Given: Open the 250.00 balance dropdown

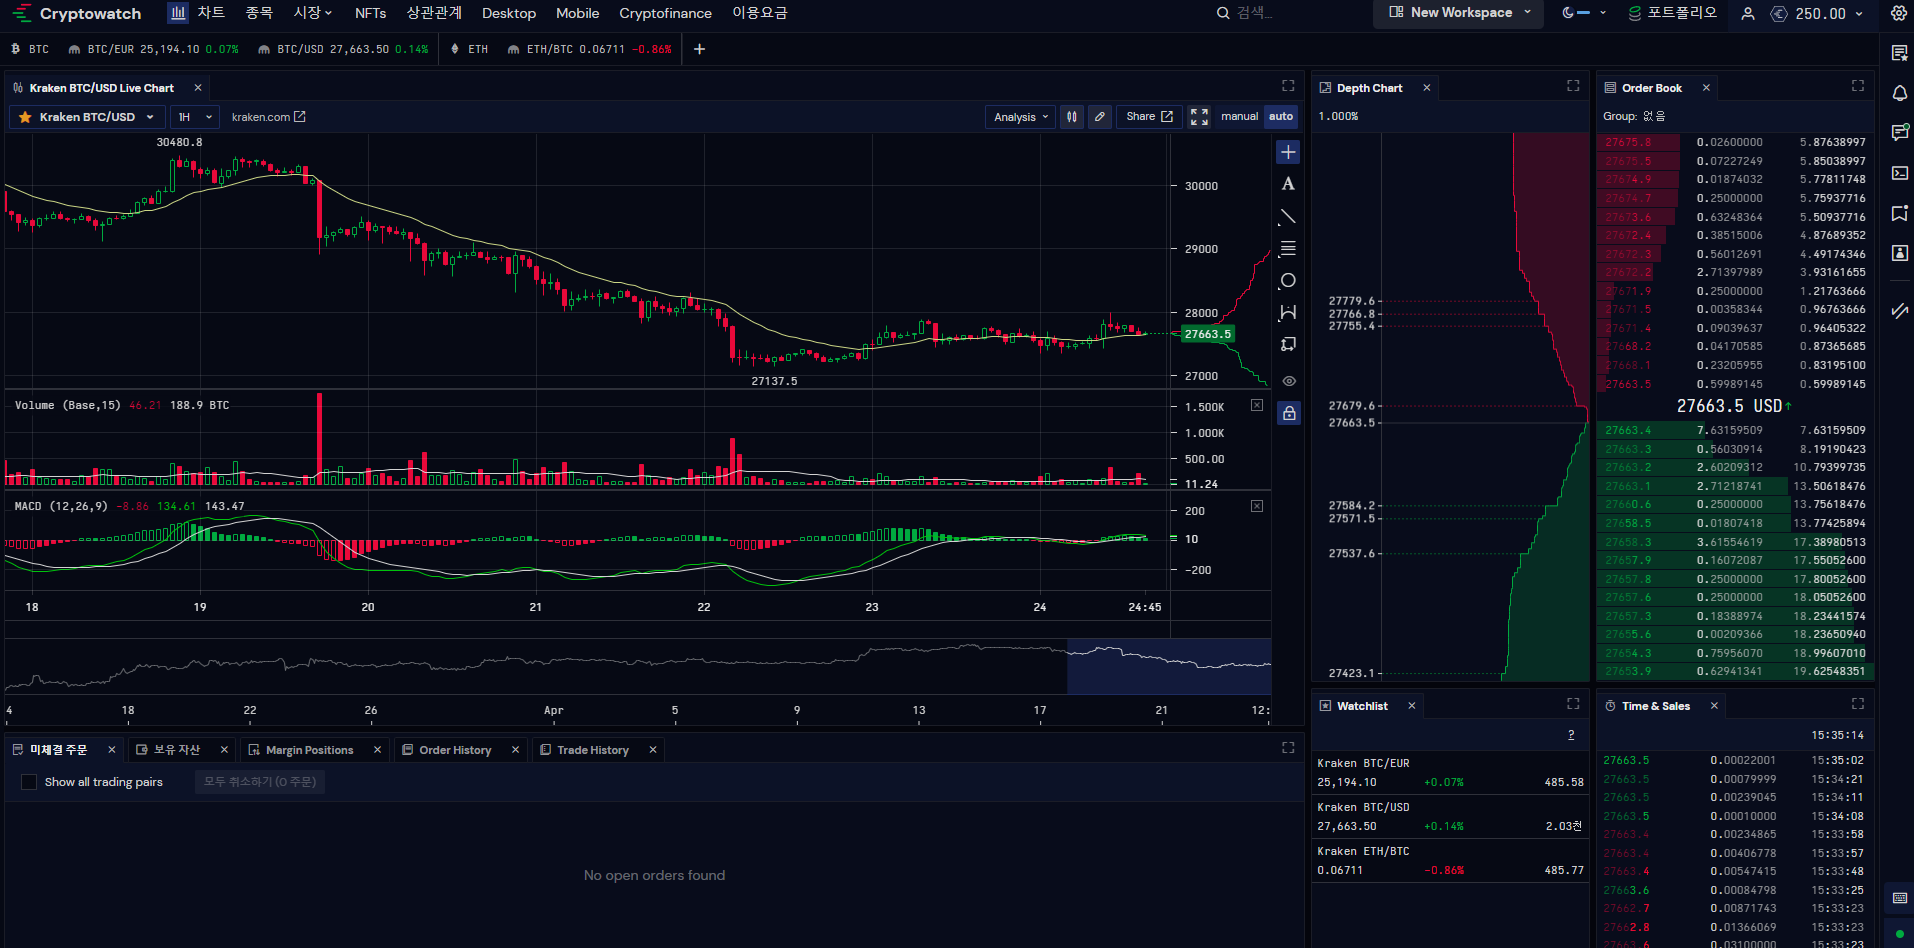Looking at the screenshot, I should (x=1817, y=14).
